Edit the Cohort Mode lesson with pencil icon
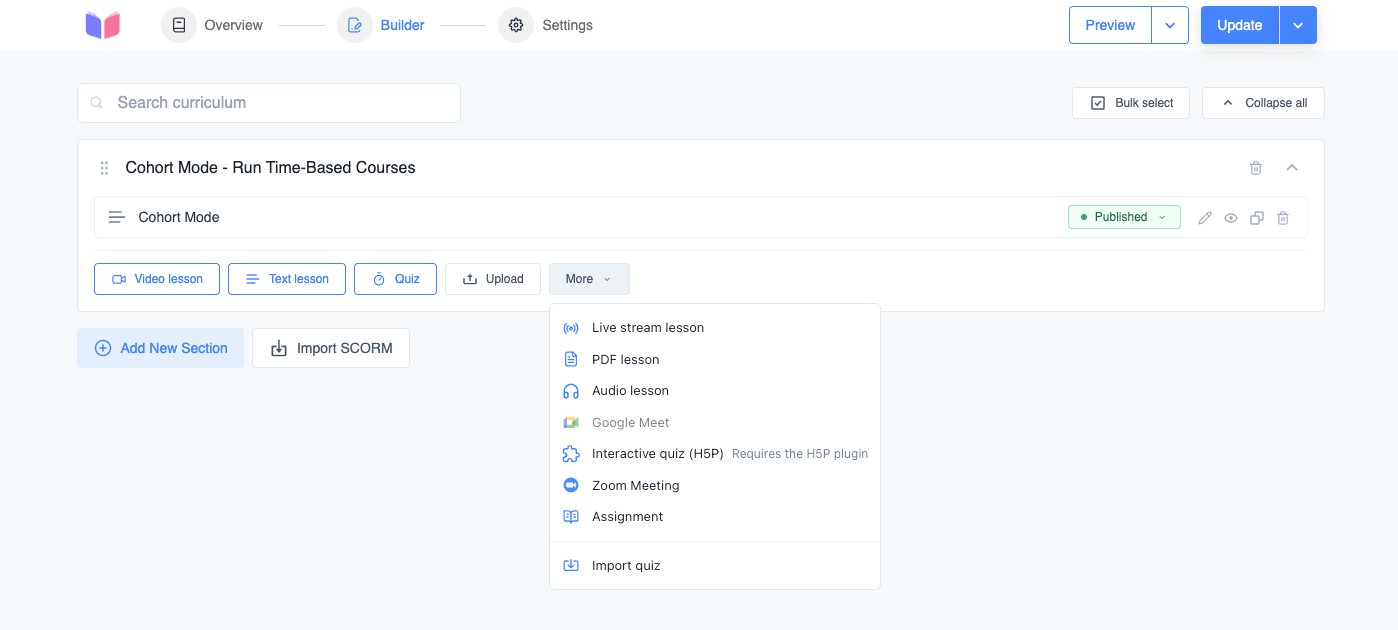Image resolution: width=1398 pixels, height=630 pixels. [x=1205, y=218]
